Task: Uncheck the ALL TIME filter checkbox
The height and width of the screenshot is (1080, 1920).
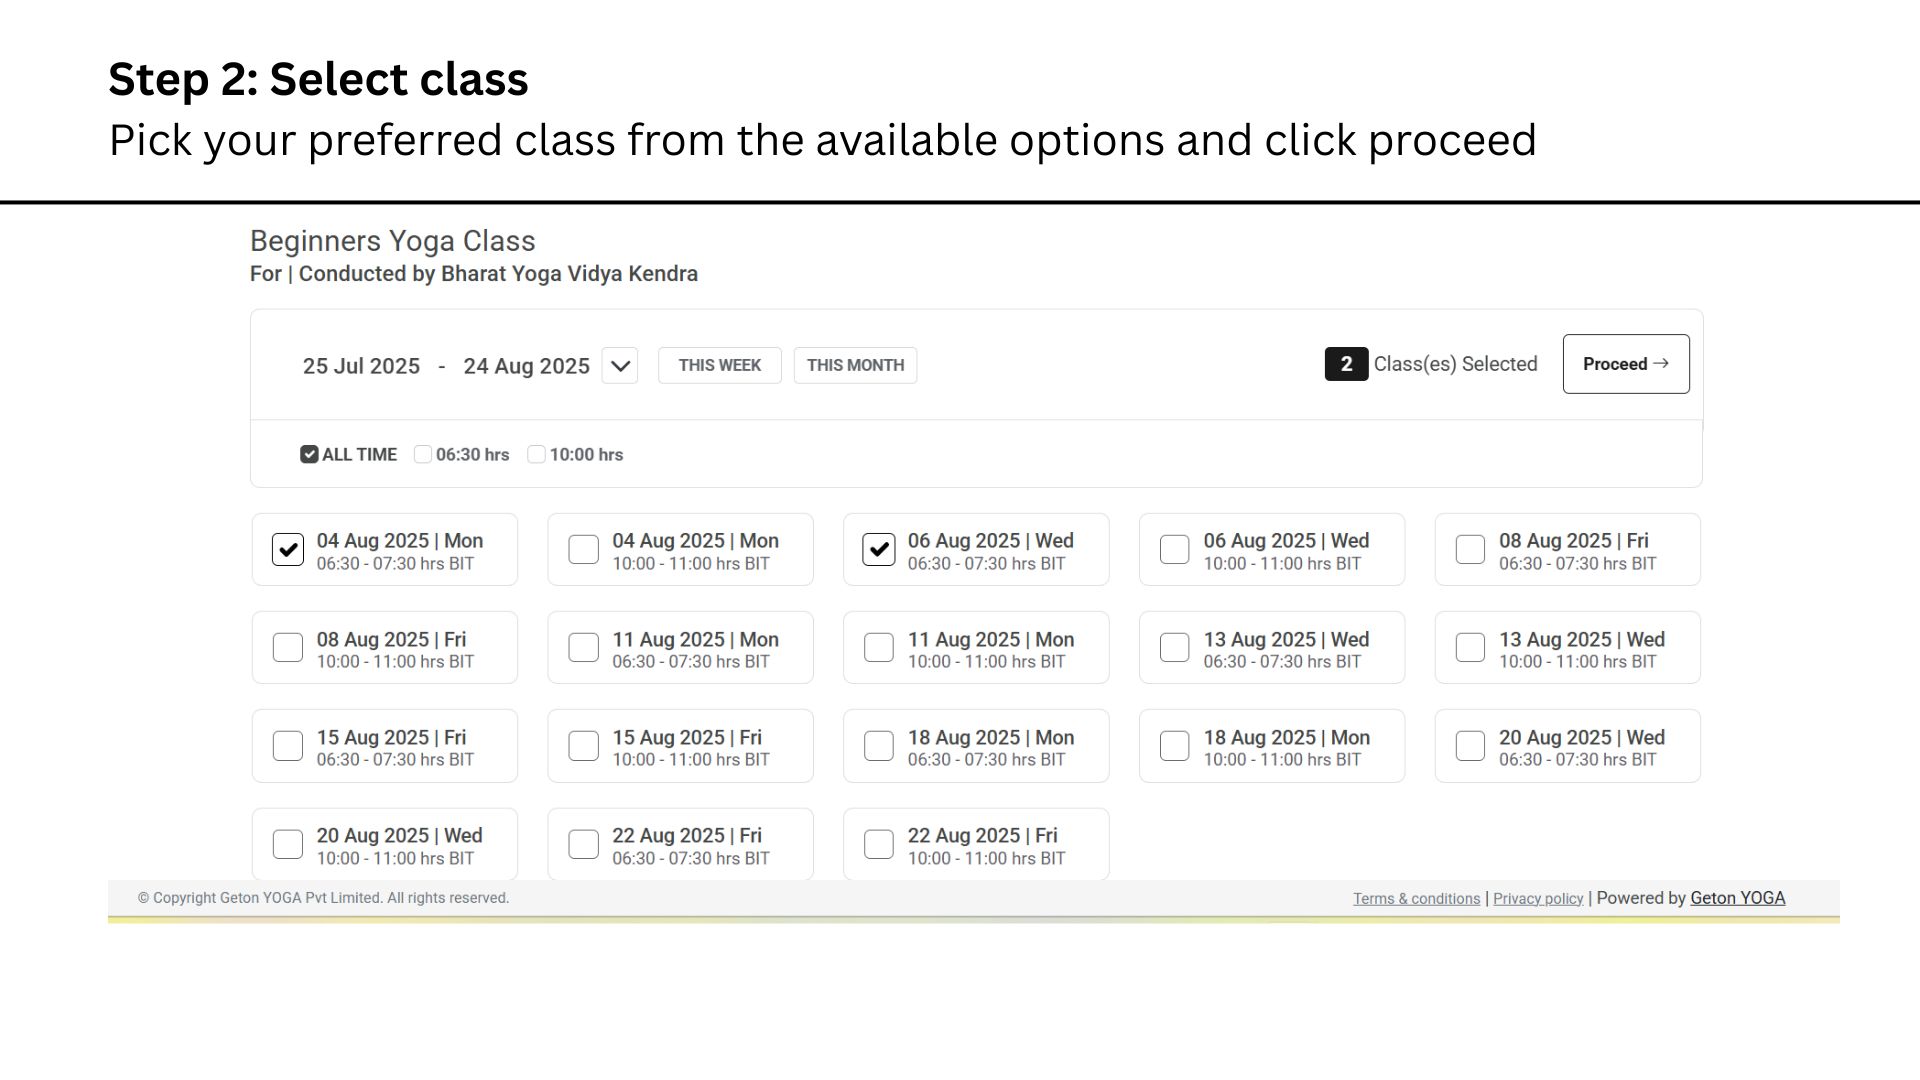Action: click(309, 454)
